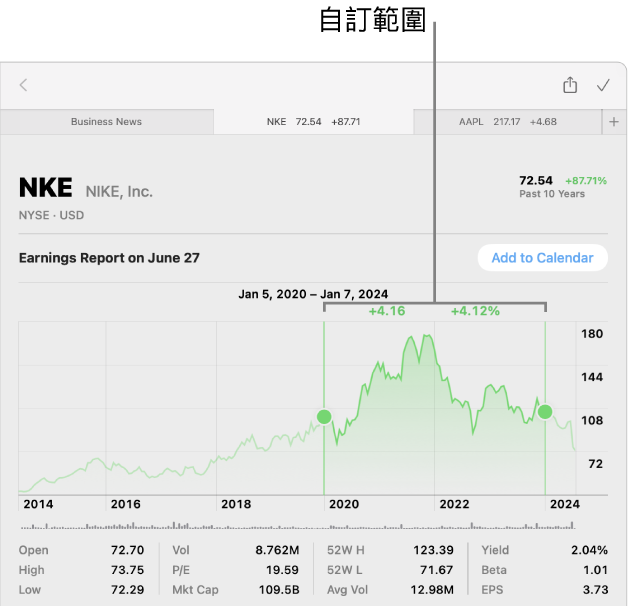Click the NKE ticker heading
Image resolution: width=630 pixels, height=606 pixels.
[46, 188]
